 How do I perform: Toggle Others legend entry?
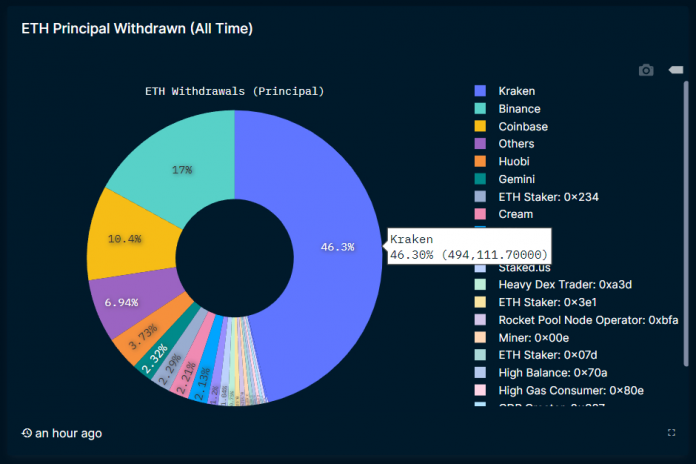pyautogui.click(x=516, y=144)
